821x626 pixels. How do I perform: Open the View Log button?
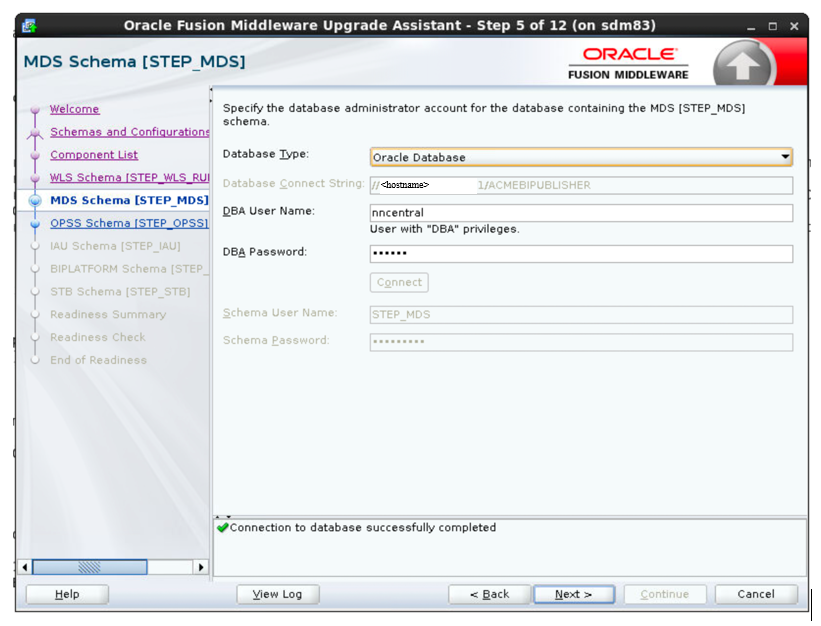click(x=278, y=594)
